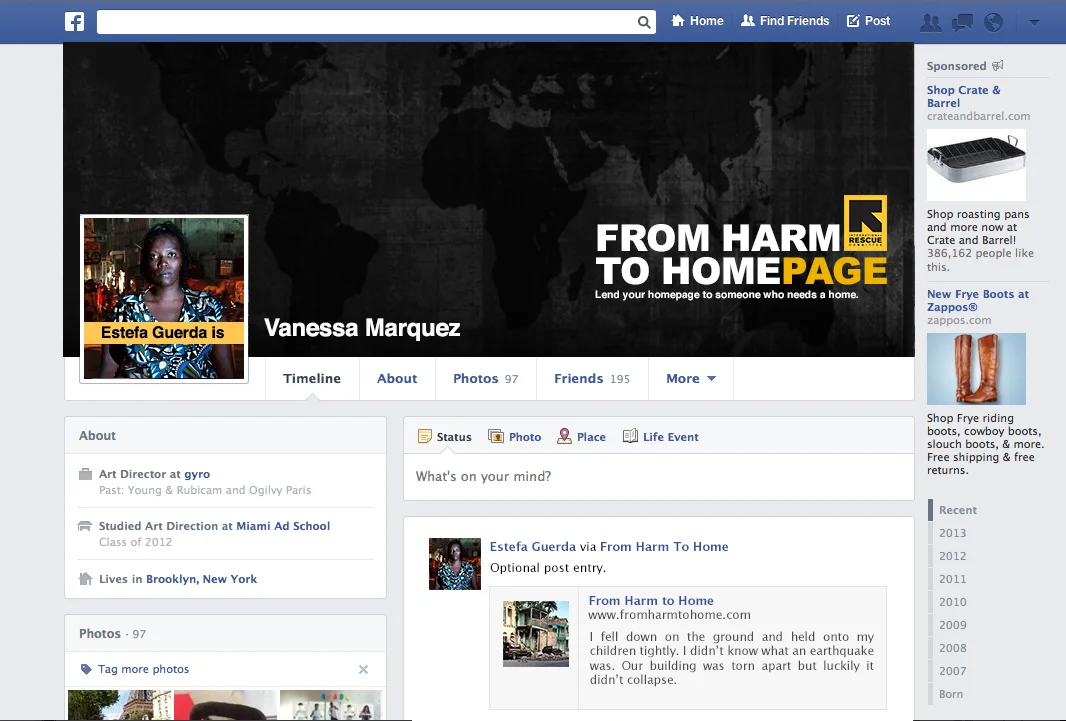Select the Status composer option
The height and width of the screenshot is (721, 1066).
(445, 436)
